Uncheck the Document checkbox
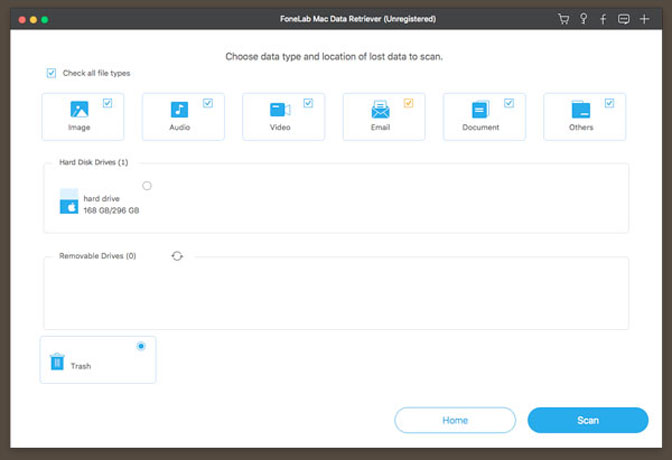This screenshot has width=672, height=460. point(509,103)
